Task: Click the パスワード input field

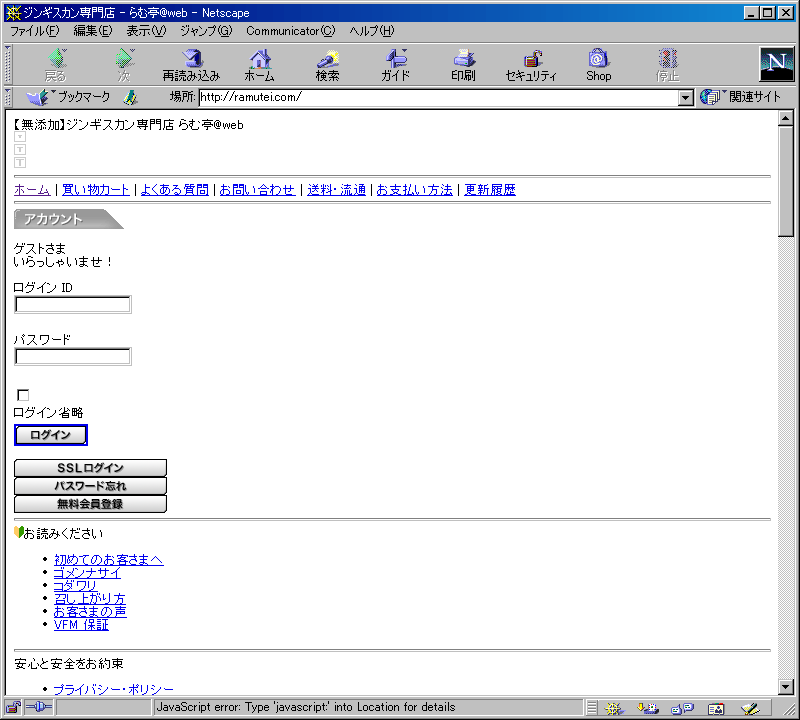Action: click(73, 356)
